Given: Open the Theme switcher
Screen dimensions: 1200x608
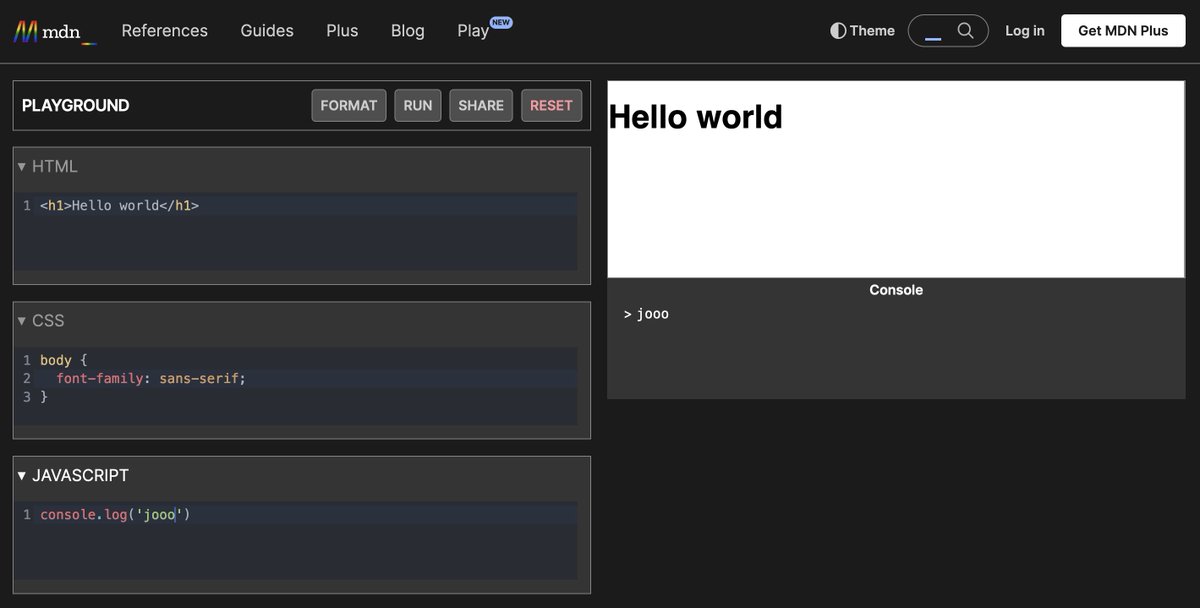Looking at the screenshot, I should coord(862,31).
